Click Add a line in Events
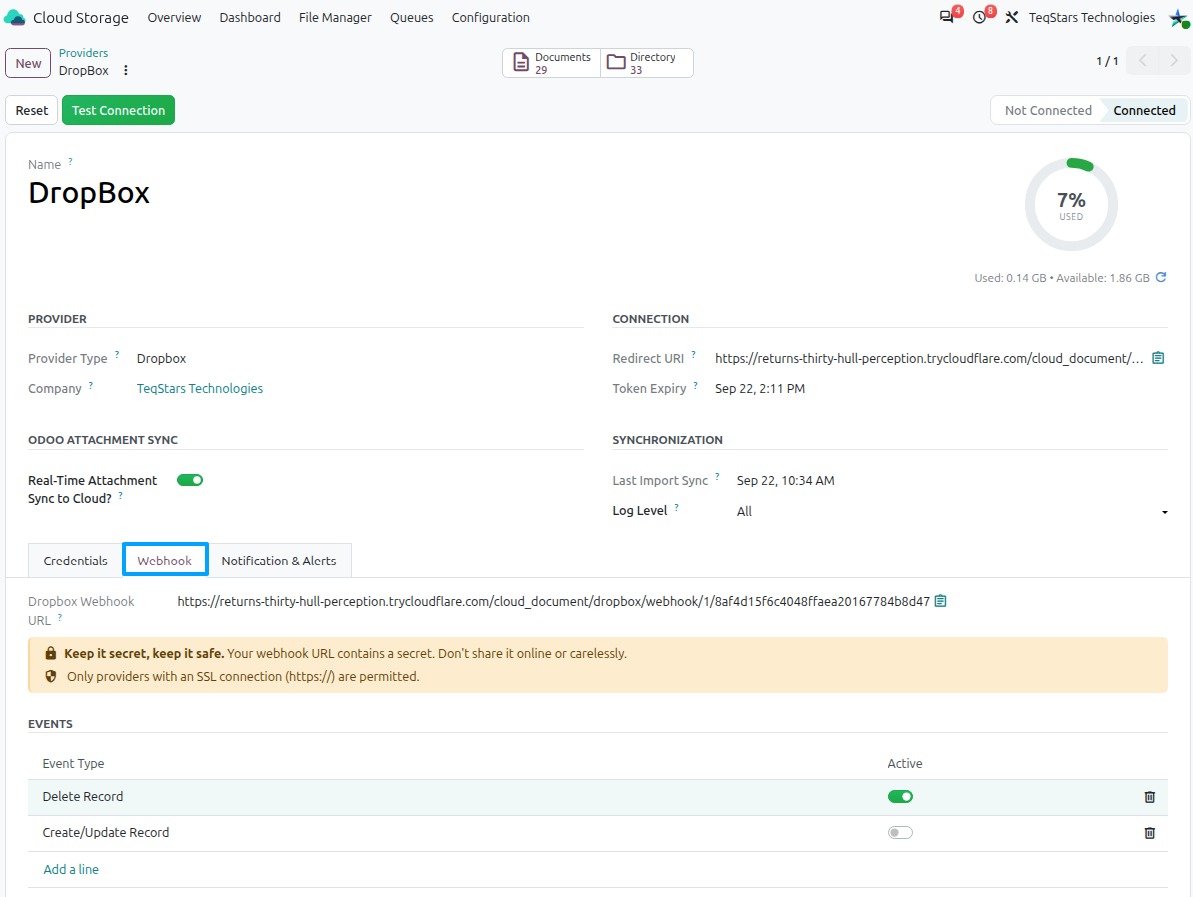 pyautogui.click(x=71, y=869)
